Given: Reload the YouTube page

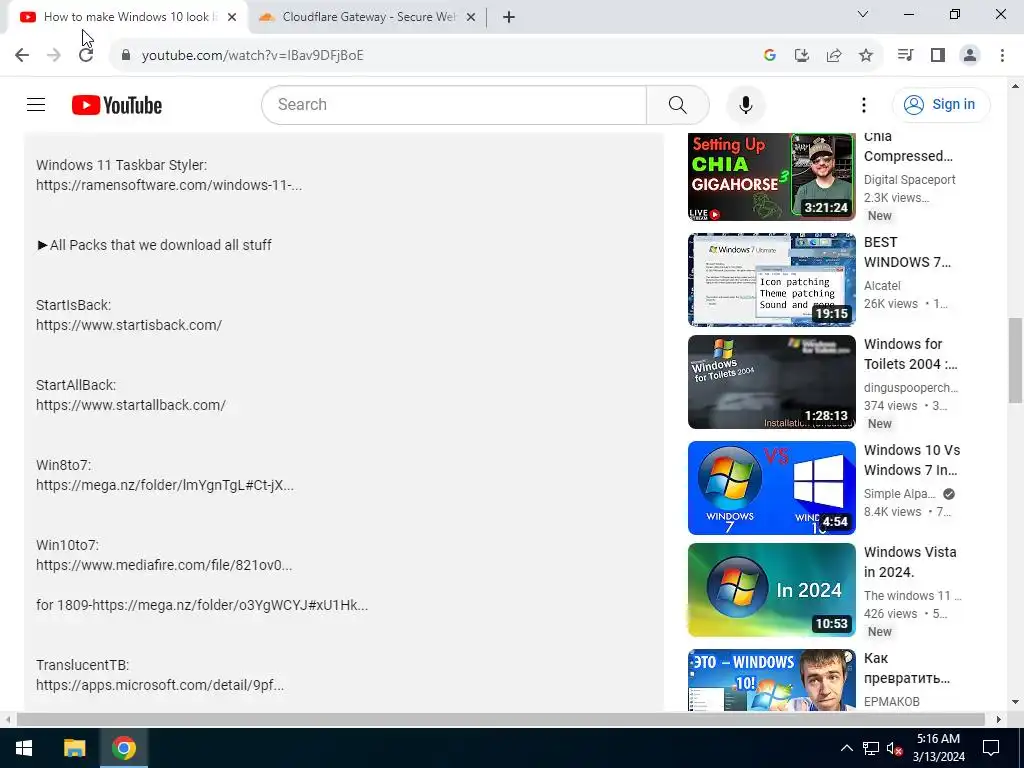Looking at the screenshot, I should click(x=86, y=55).
